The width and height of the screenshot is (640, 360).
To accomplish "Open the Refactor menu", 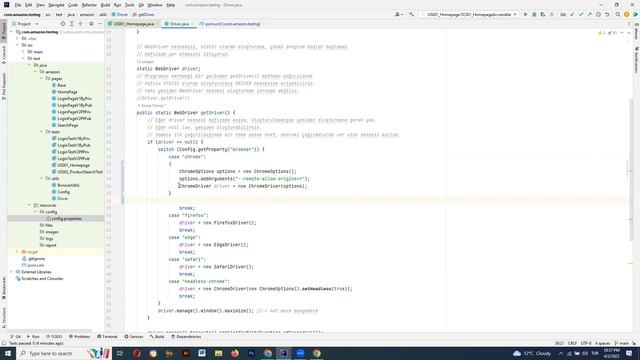I will point(89,5).
